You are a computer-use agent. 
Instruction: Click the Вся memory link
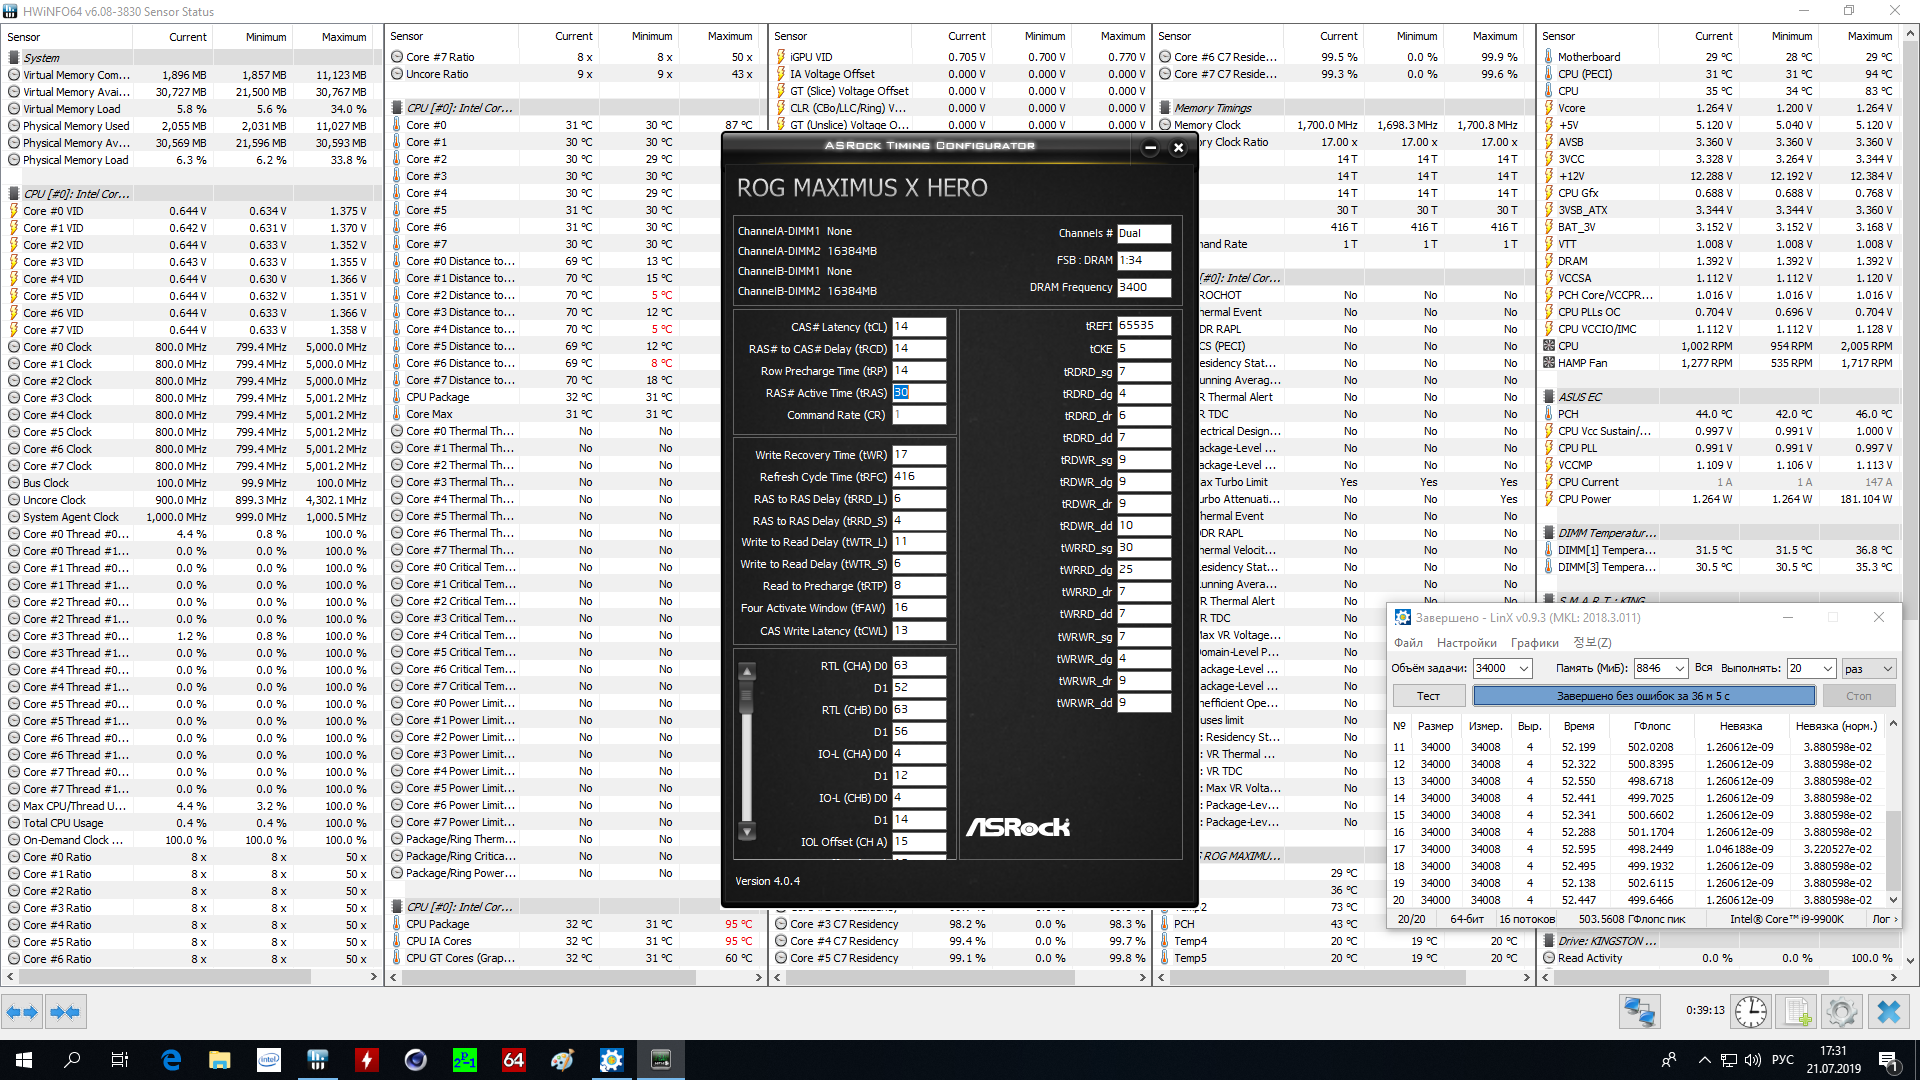coord(1703,668)
